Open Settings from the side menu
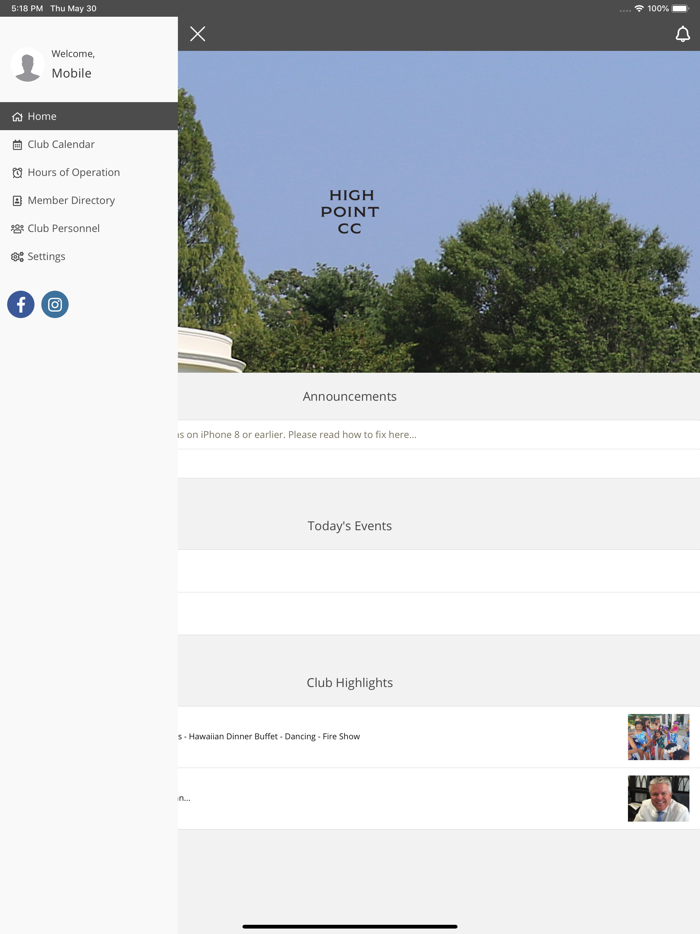The width and height of the screenshot is (700, 934). (x=89, y=256)
